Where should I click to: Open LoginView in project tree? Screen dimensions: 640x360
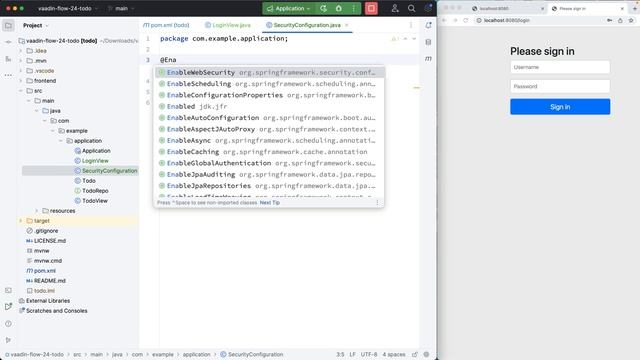click(95, 161)
